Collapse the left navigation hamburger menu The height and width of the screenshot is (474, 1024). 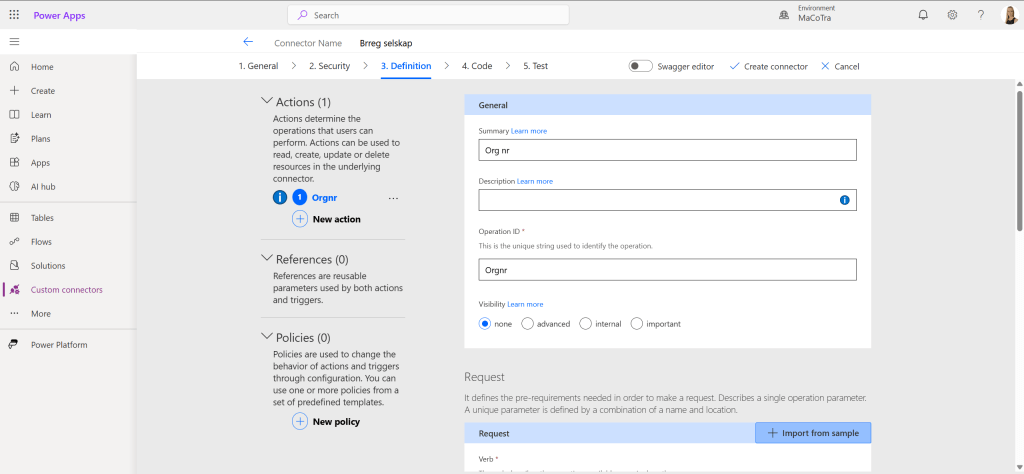coord(14,42)
